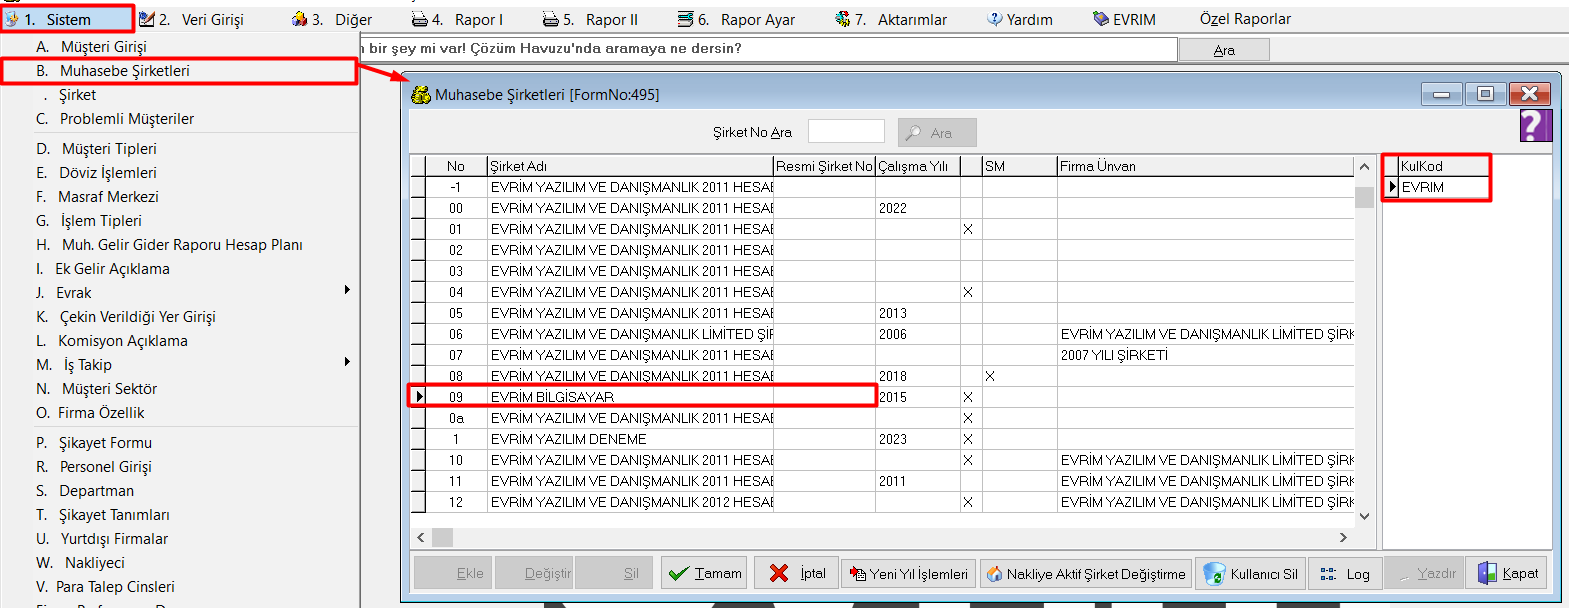Toggle the X mark in row 01

[x=967, y=229]
